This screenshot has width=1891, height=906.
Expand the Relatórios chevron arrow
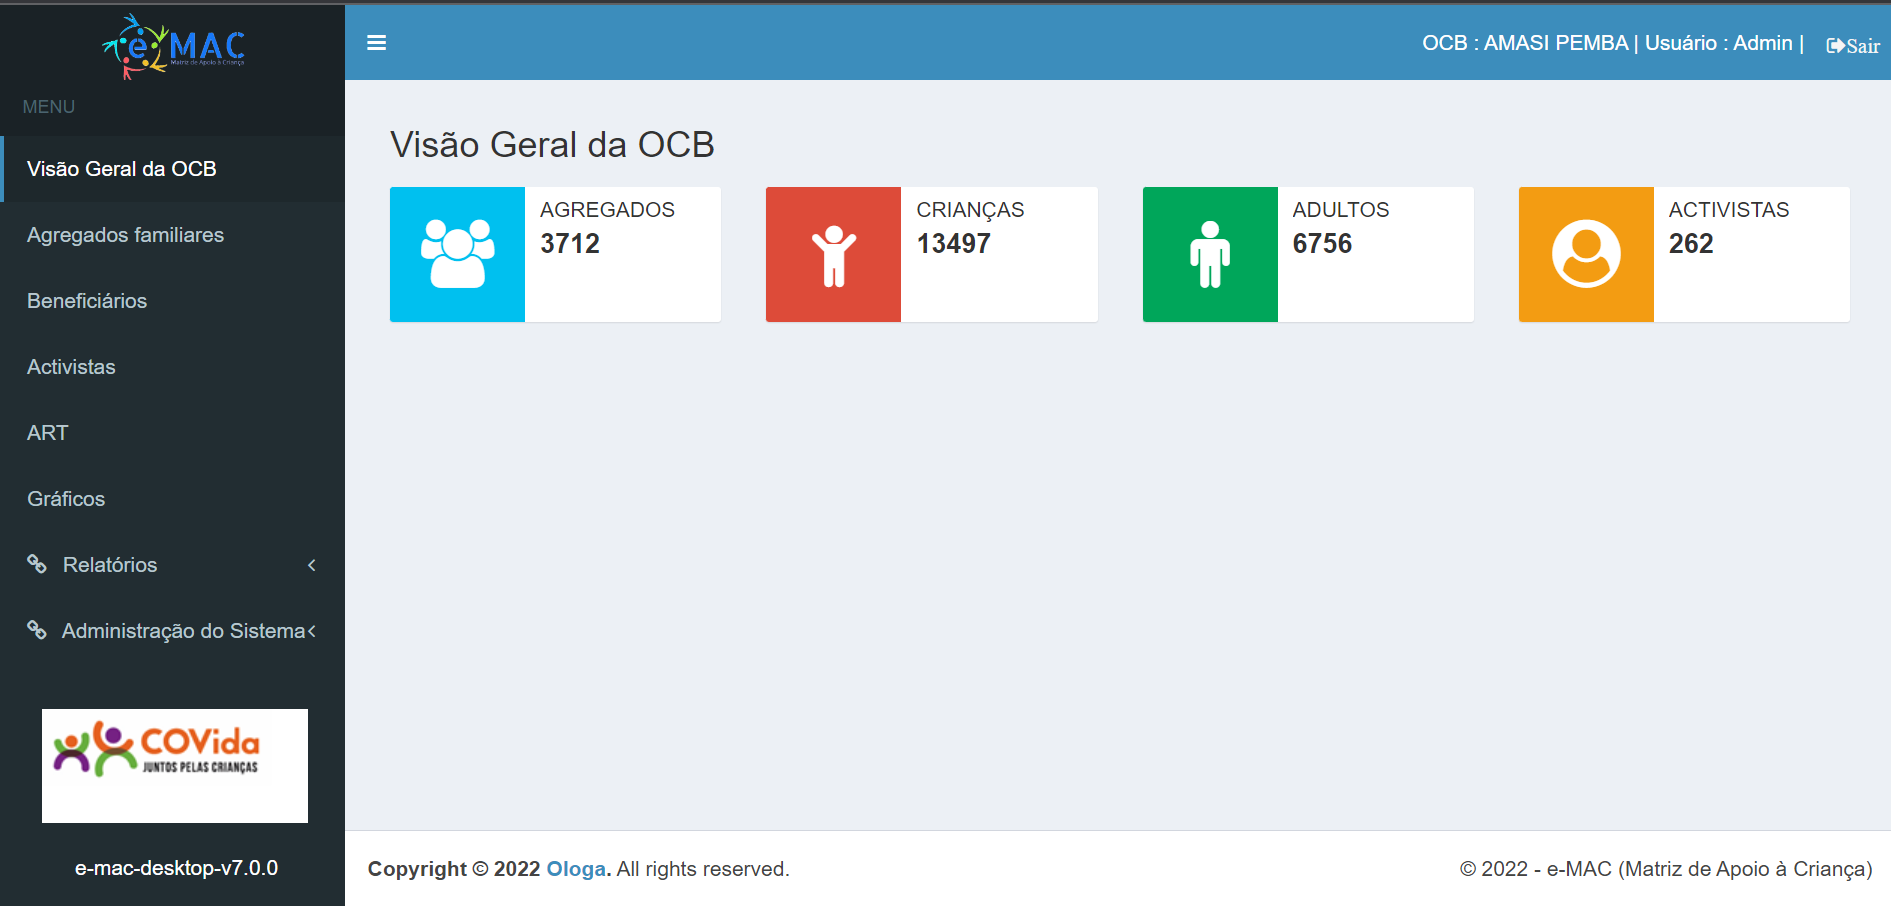click(312, 565)
